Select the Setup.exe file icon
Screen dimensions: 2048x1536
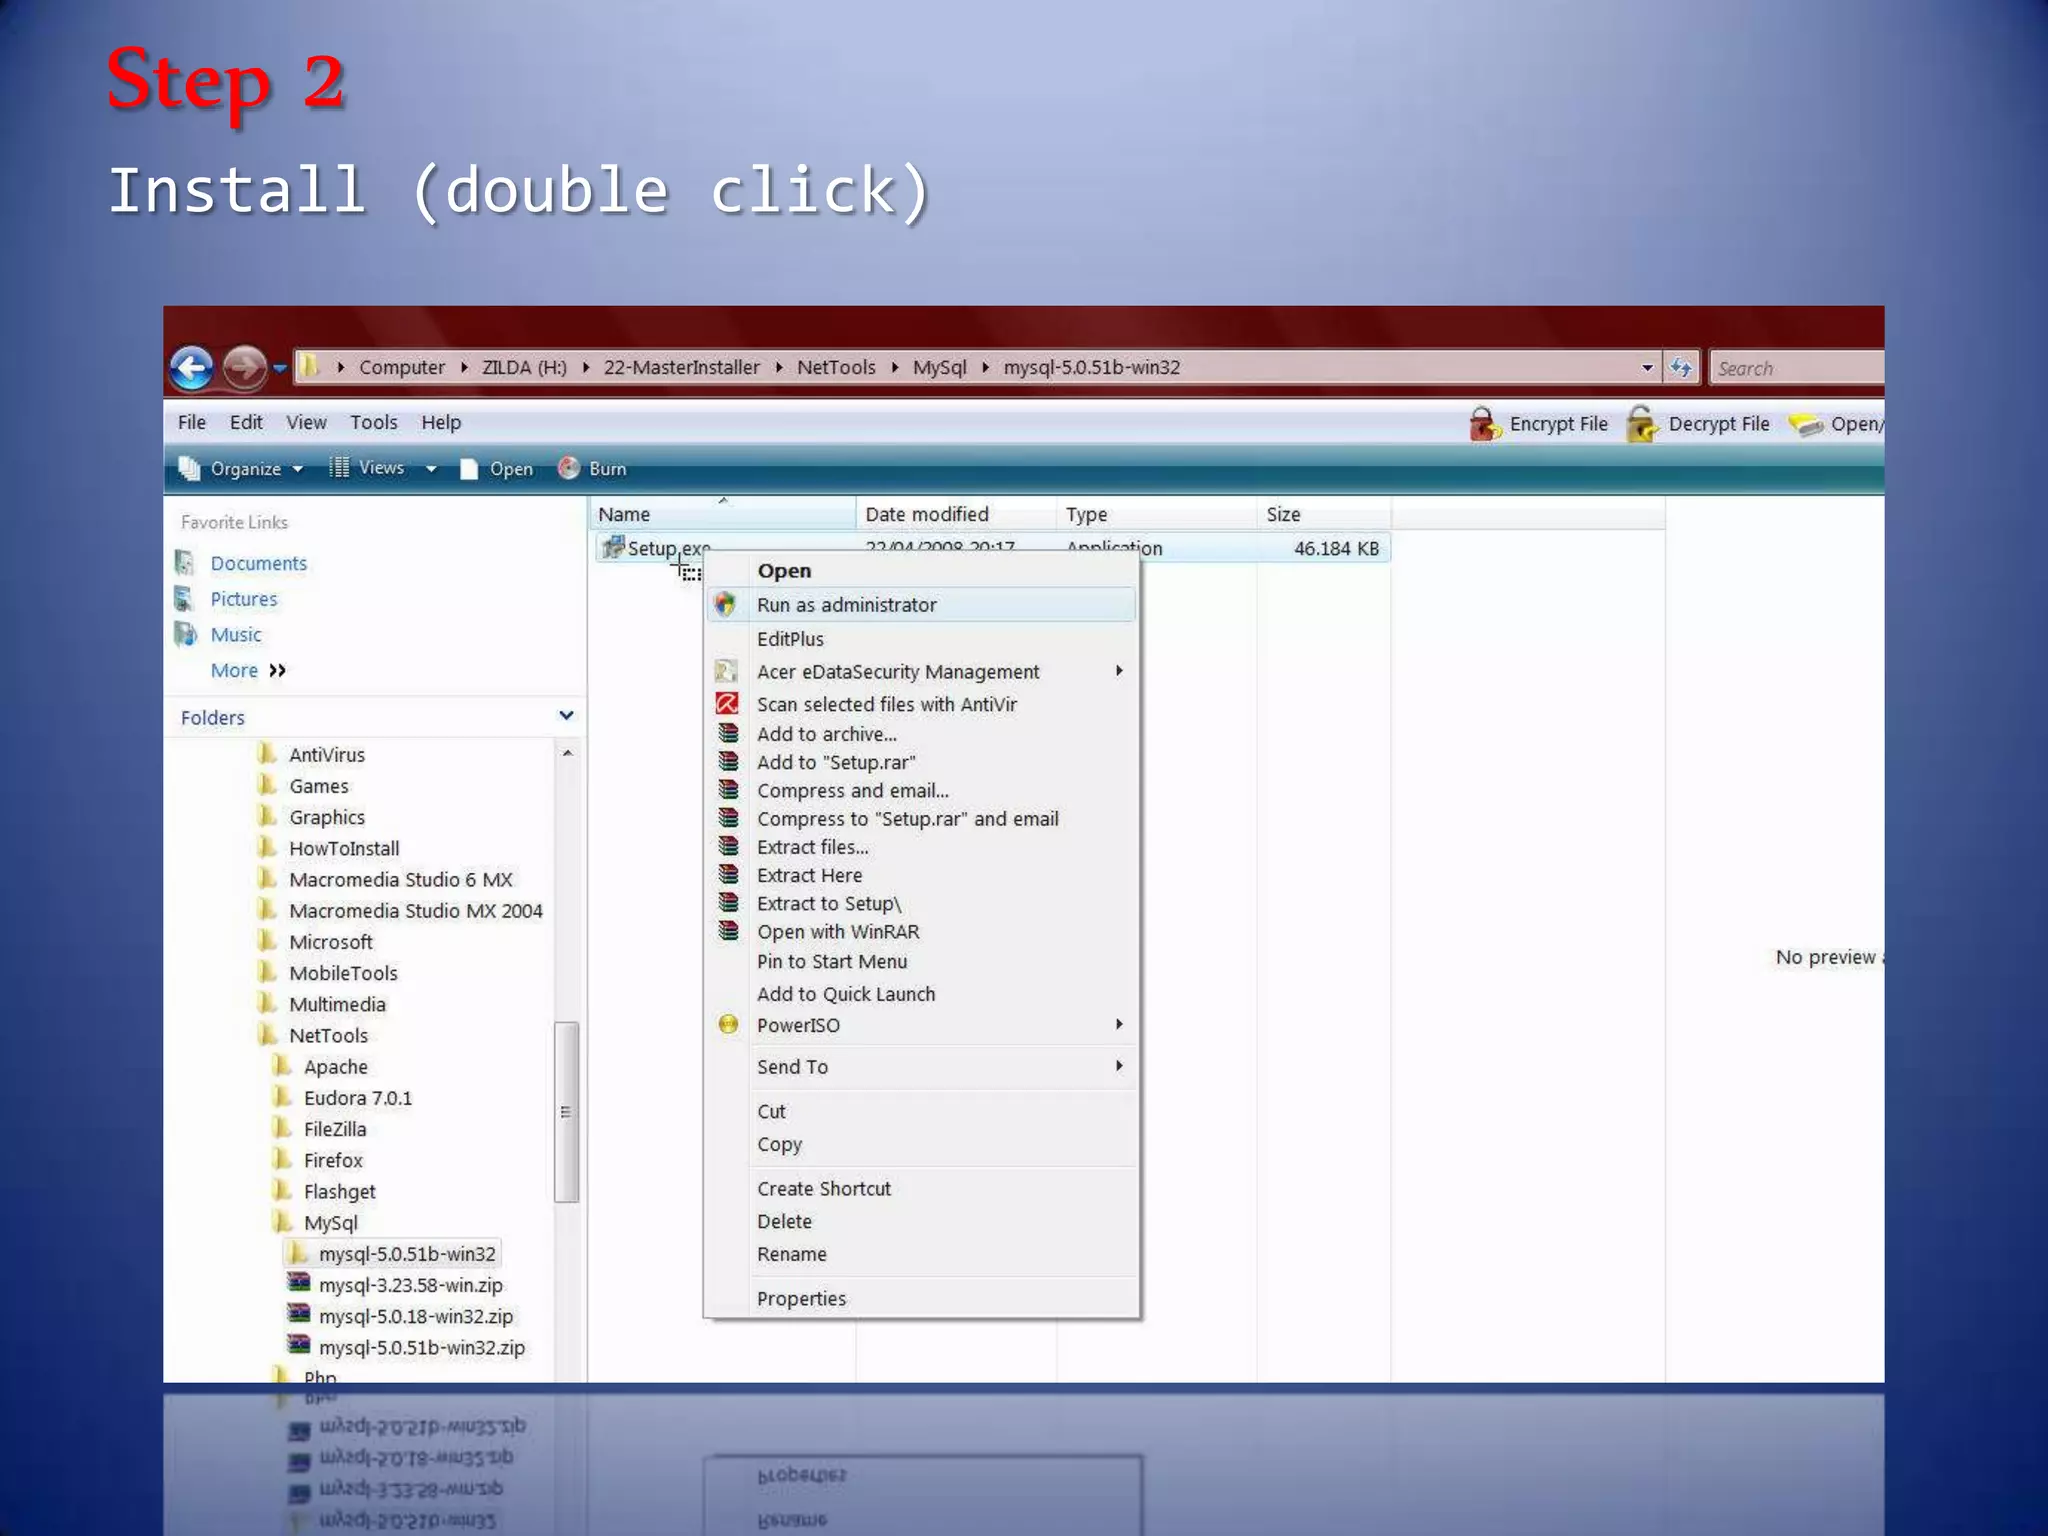[x=612, y=547]
